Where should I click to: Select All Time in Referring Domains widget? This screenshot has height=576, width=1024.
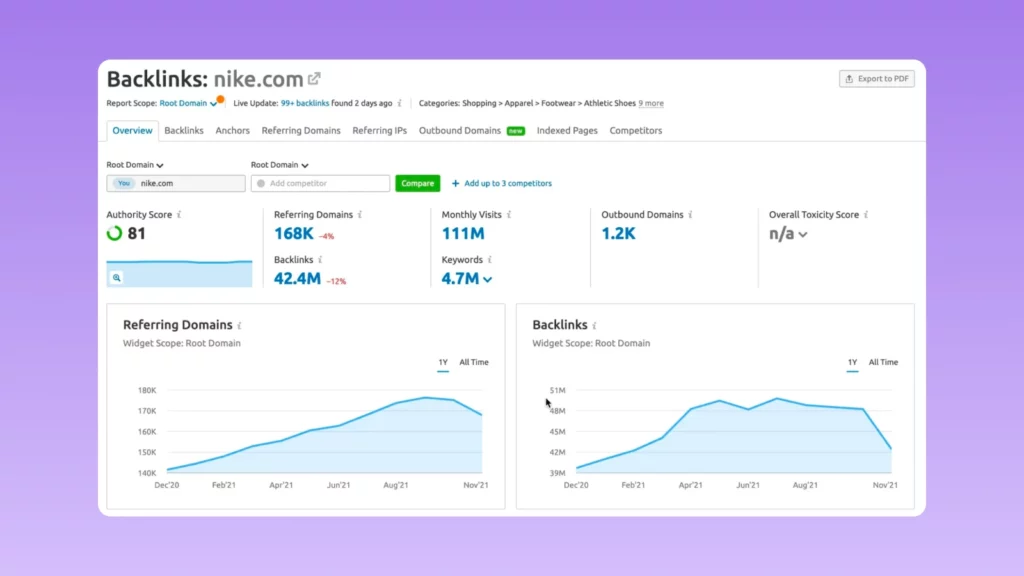[x=473, y=362]
